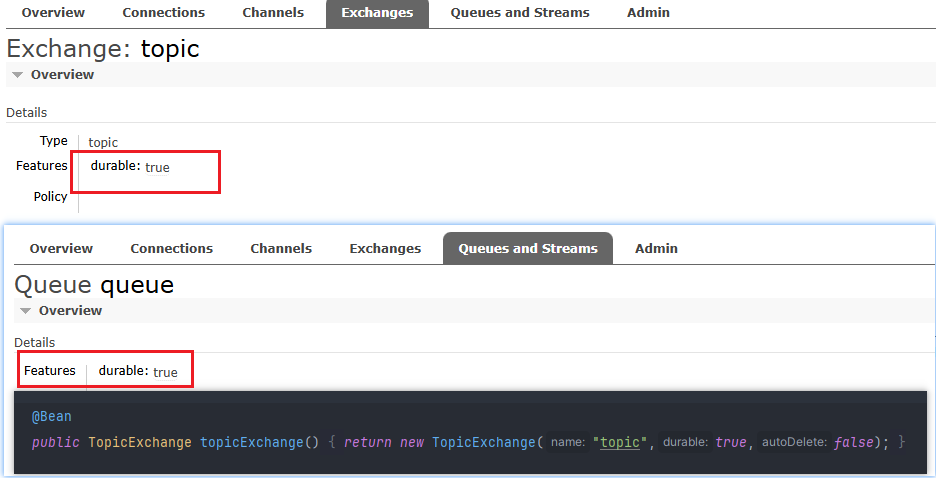Collapse the Exchange Overview section triangle
936x478 pixels.
tap(18, 75)
